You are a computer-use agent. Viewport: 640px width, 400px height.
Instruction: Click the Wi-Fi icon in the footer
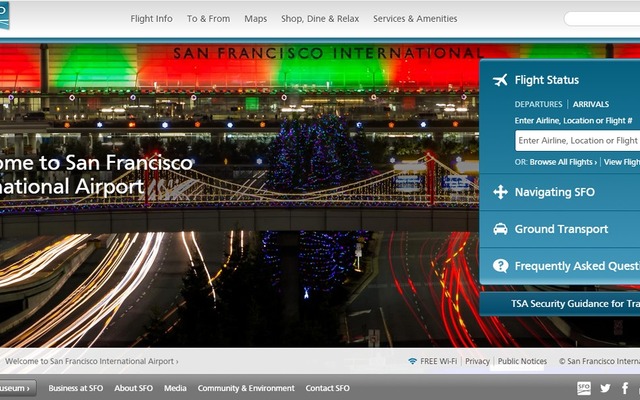click(413, 361)
